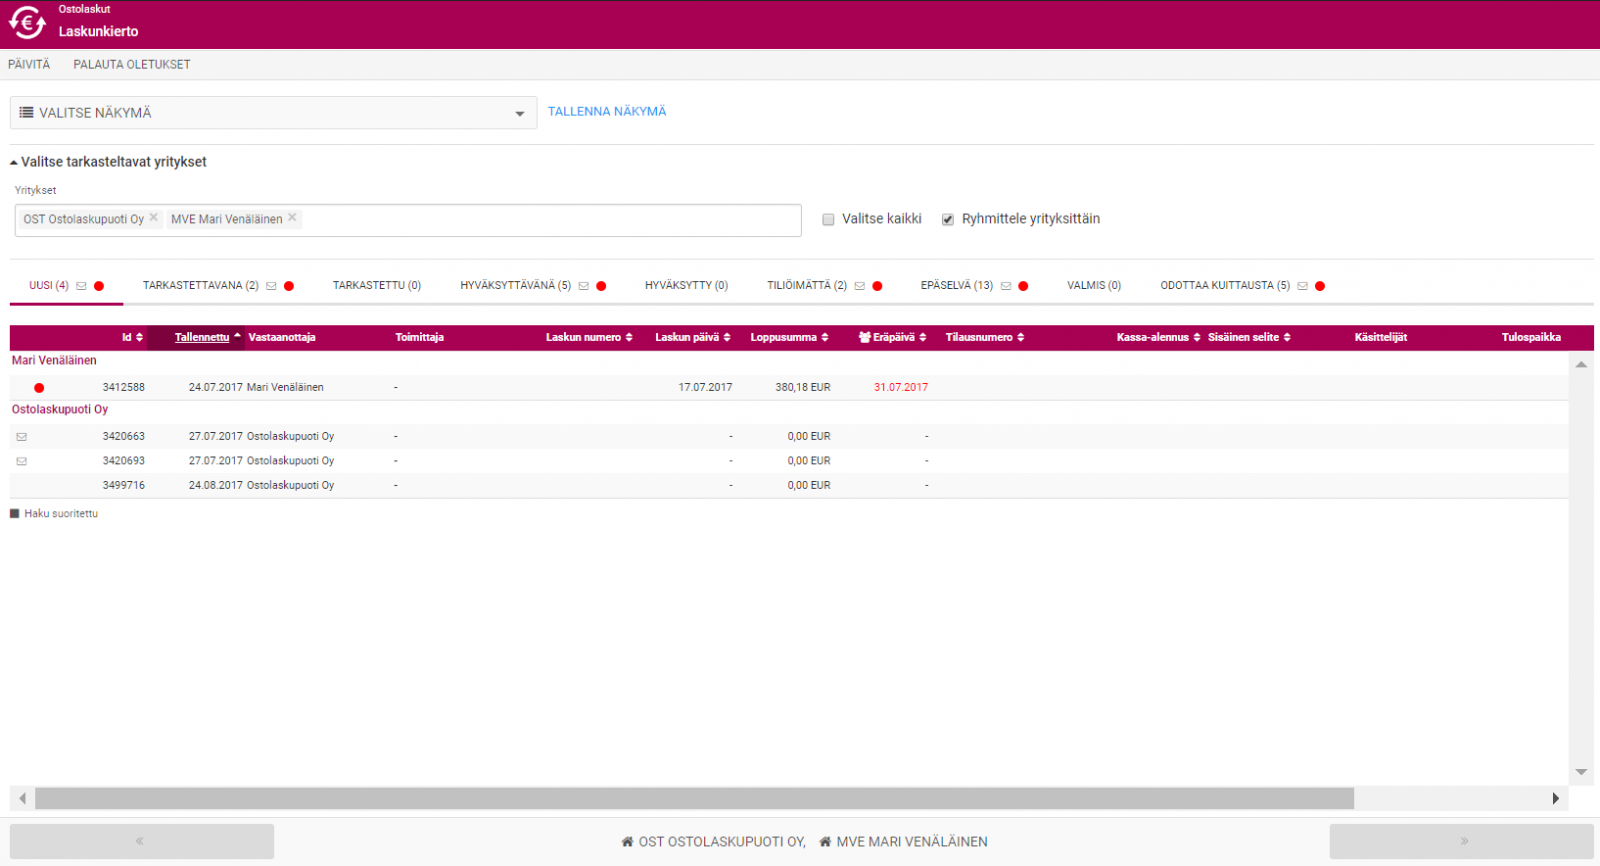Enable the Valitse kaikki checkbox
This screenshot has width=1600, height=866.
tap(828, 219)
